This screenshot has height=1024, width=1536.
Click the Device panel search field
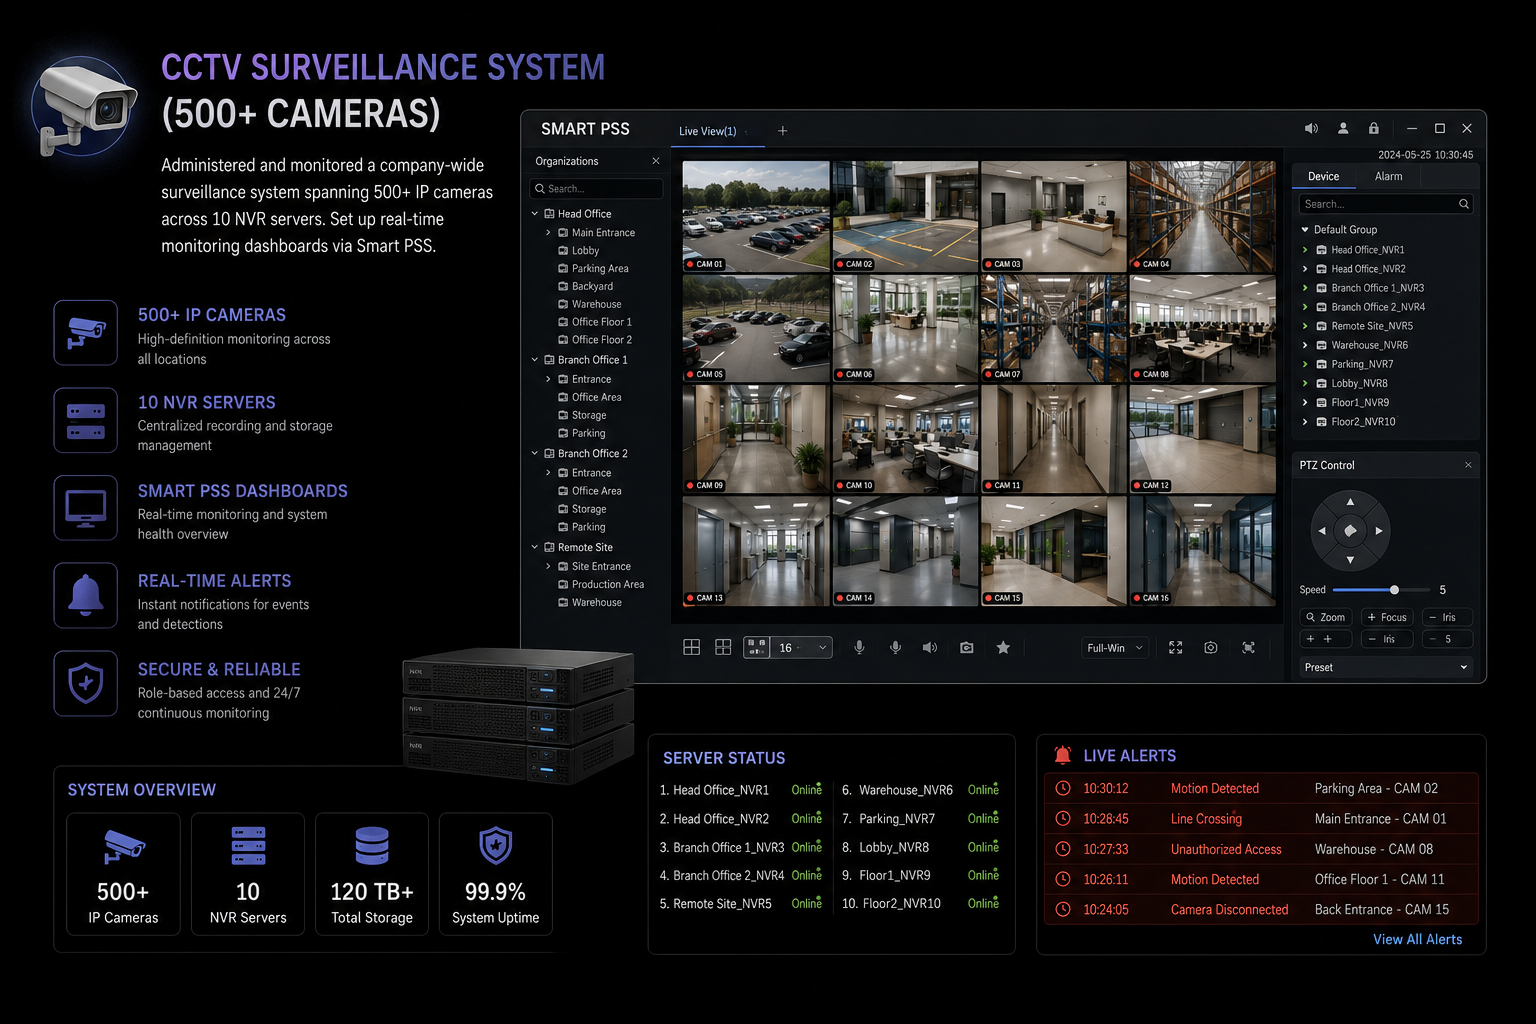[x=1386, y=204]
